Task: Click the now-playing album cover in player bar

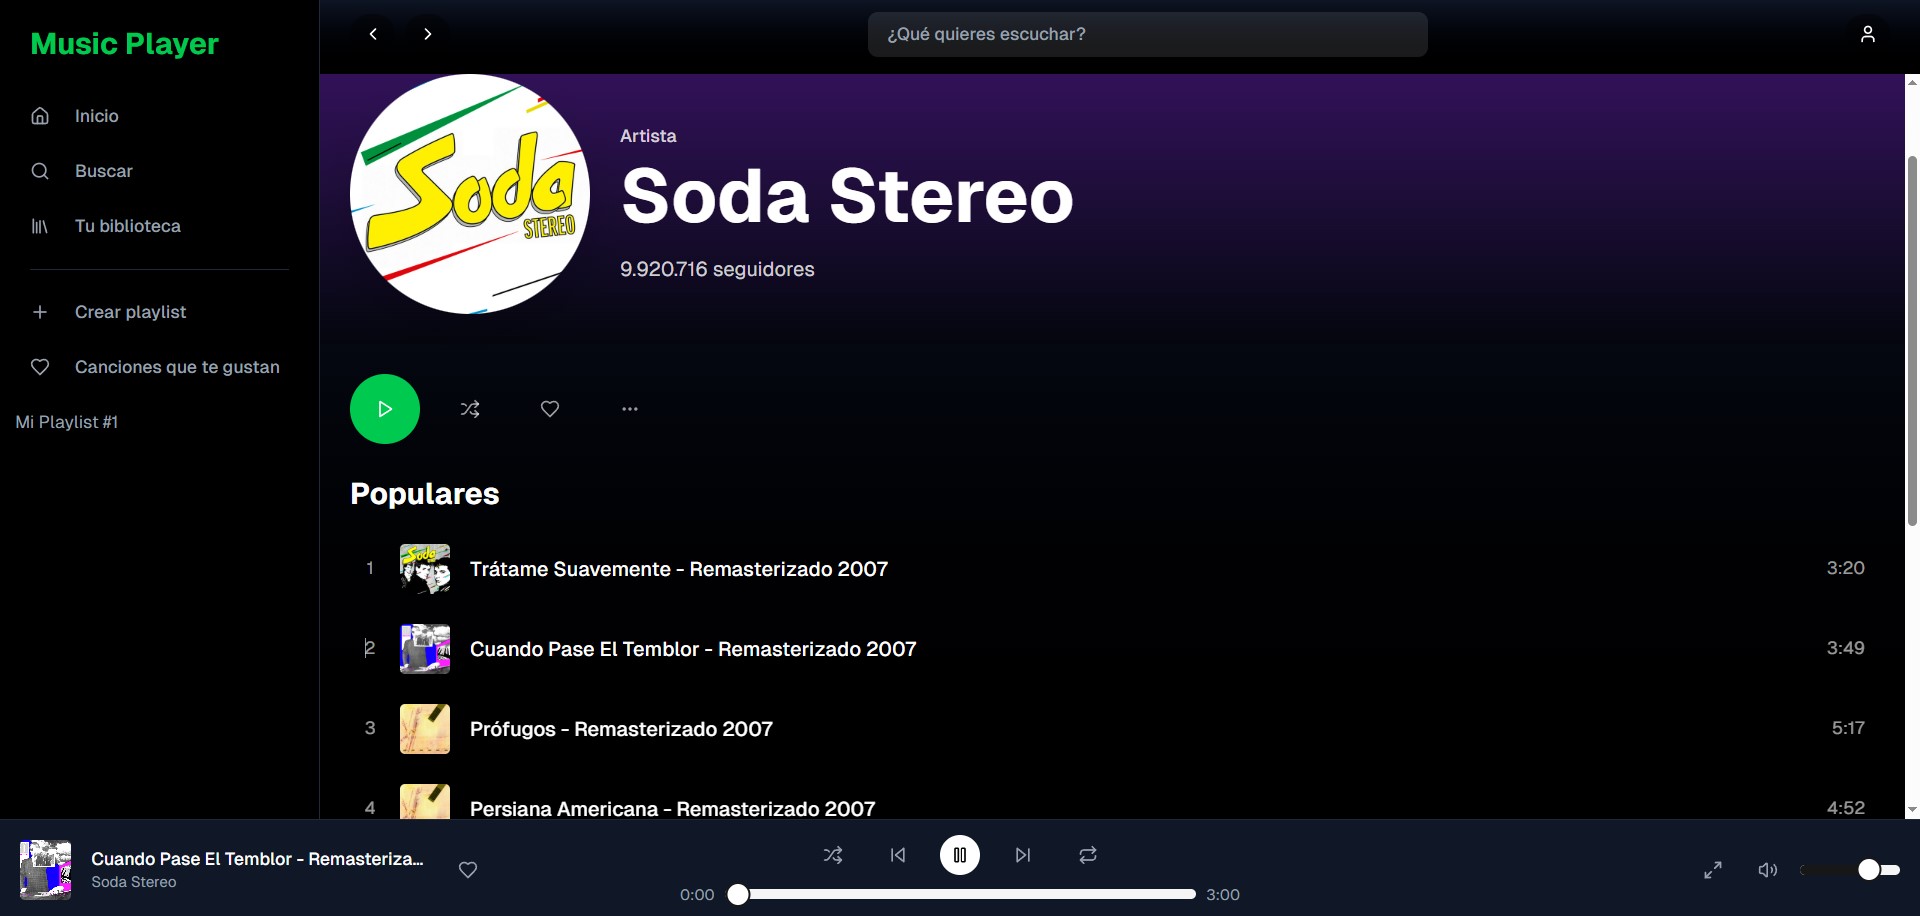Action: (46, 870)
